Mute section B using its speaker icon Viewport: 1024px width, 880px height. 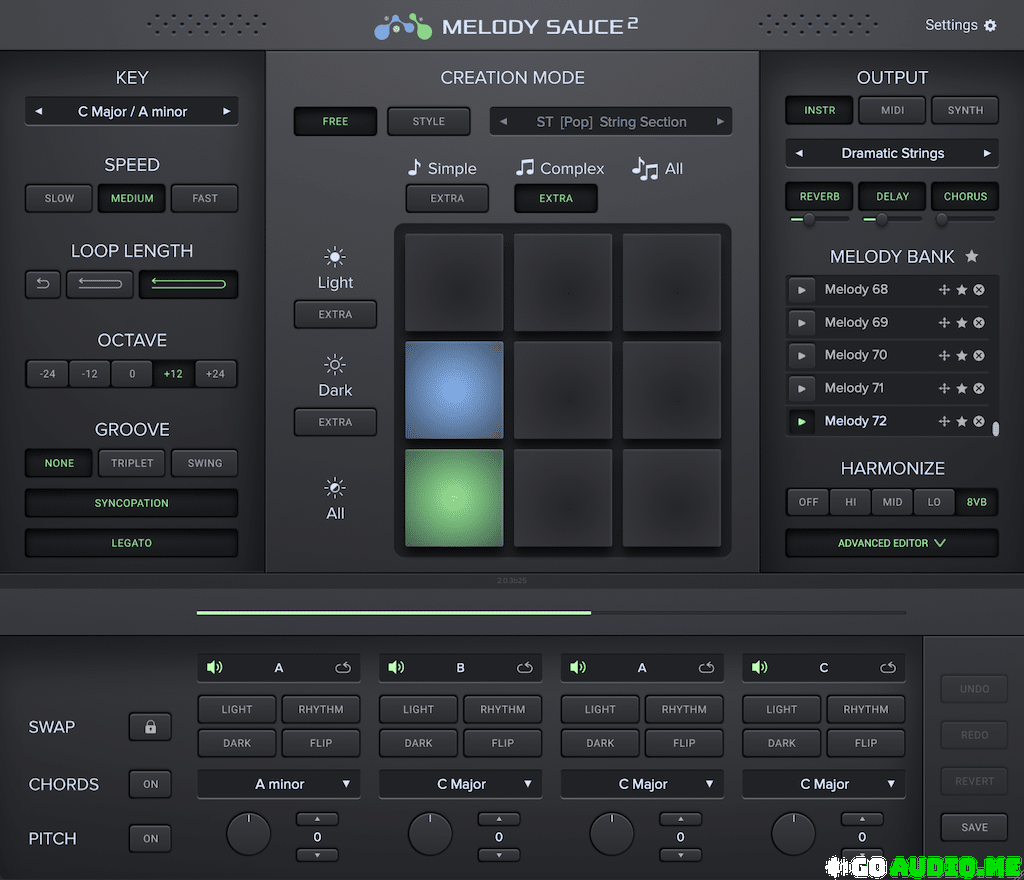(396, 667)
